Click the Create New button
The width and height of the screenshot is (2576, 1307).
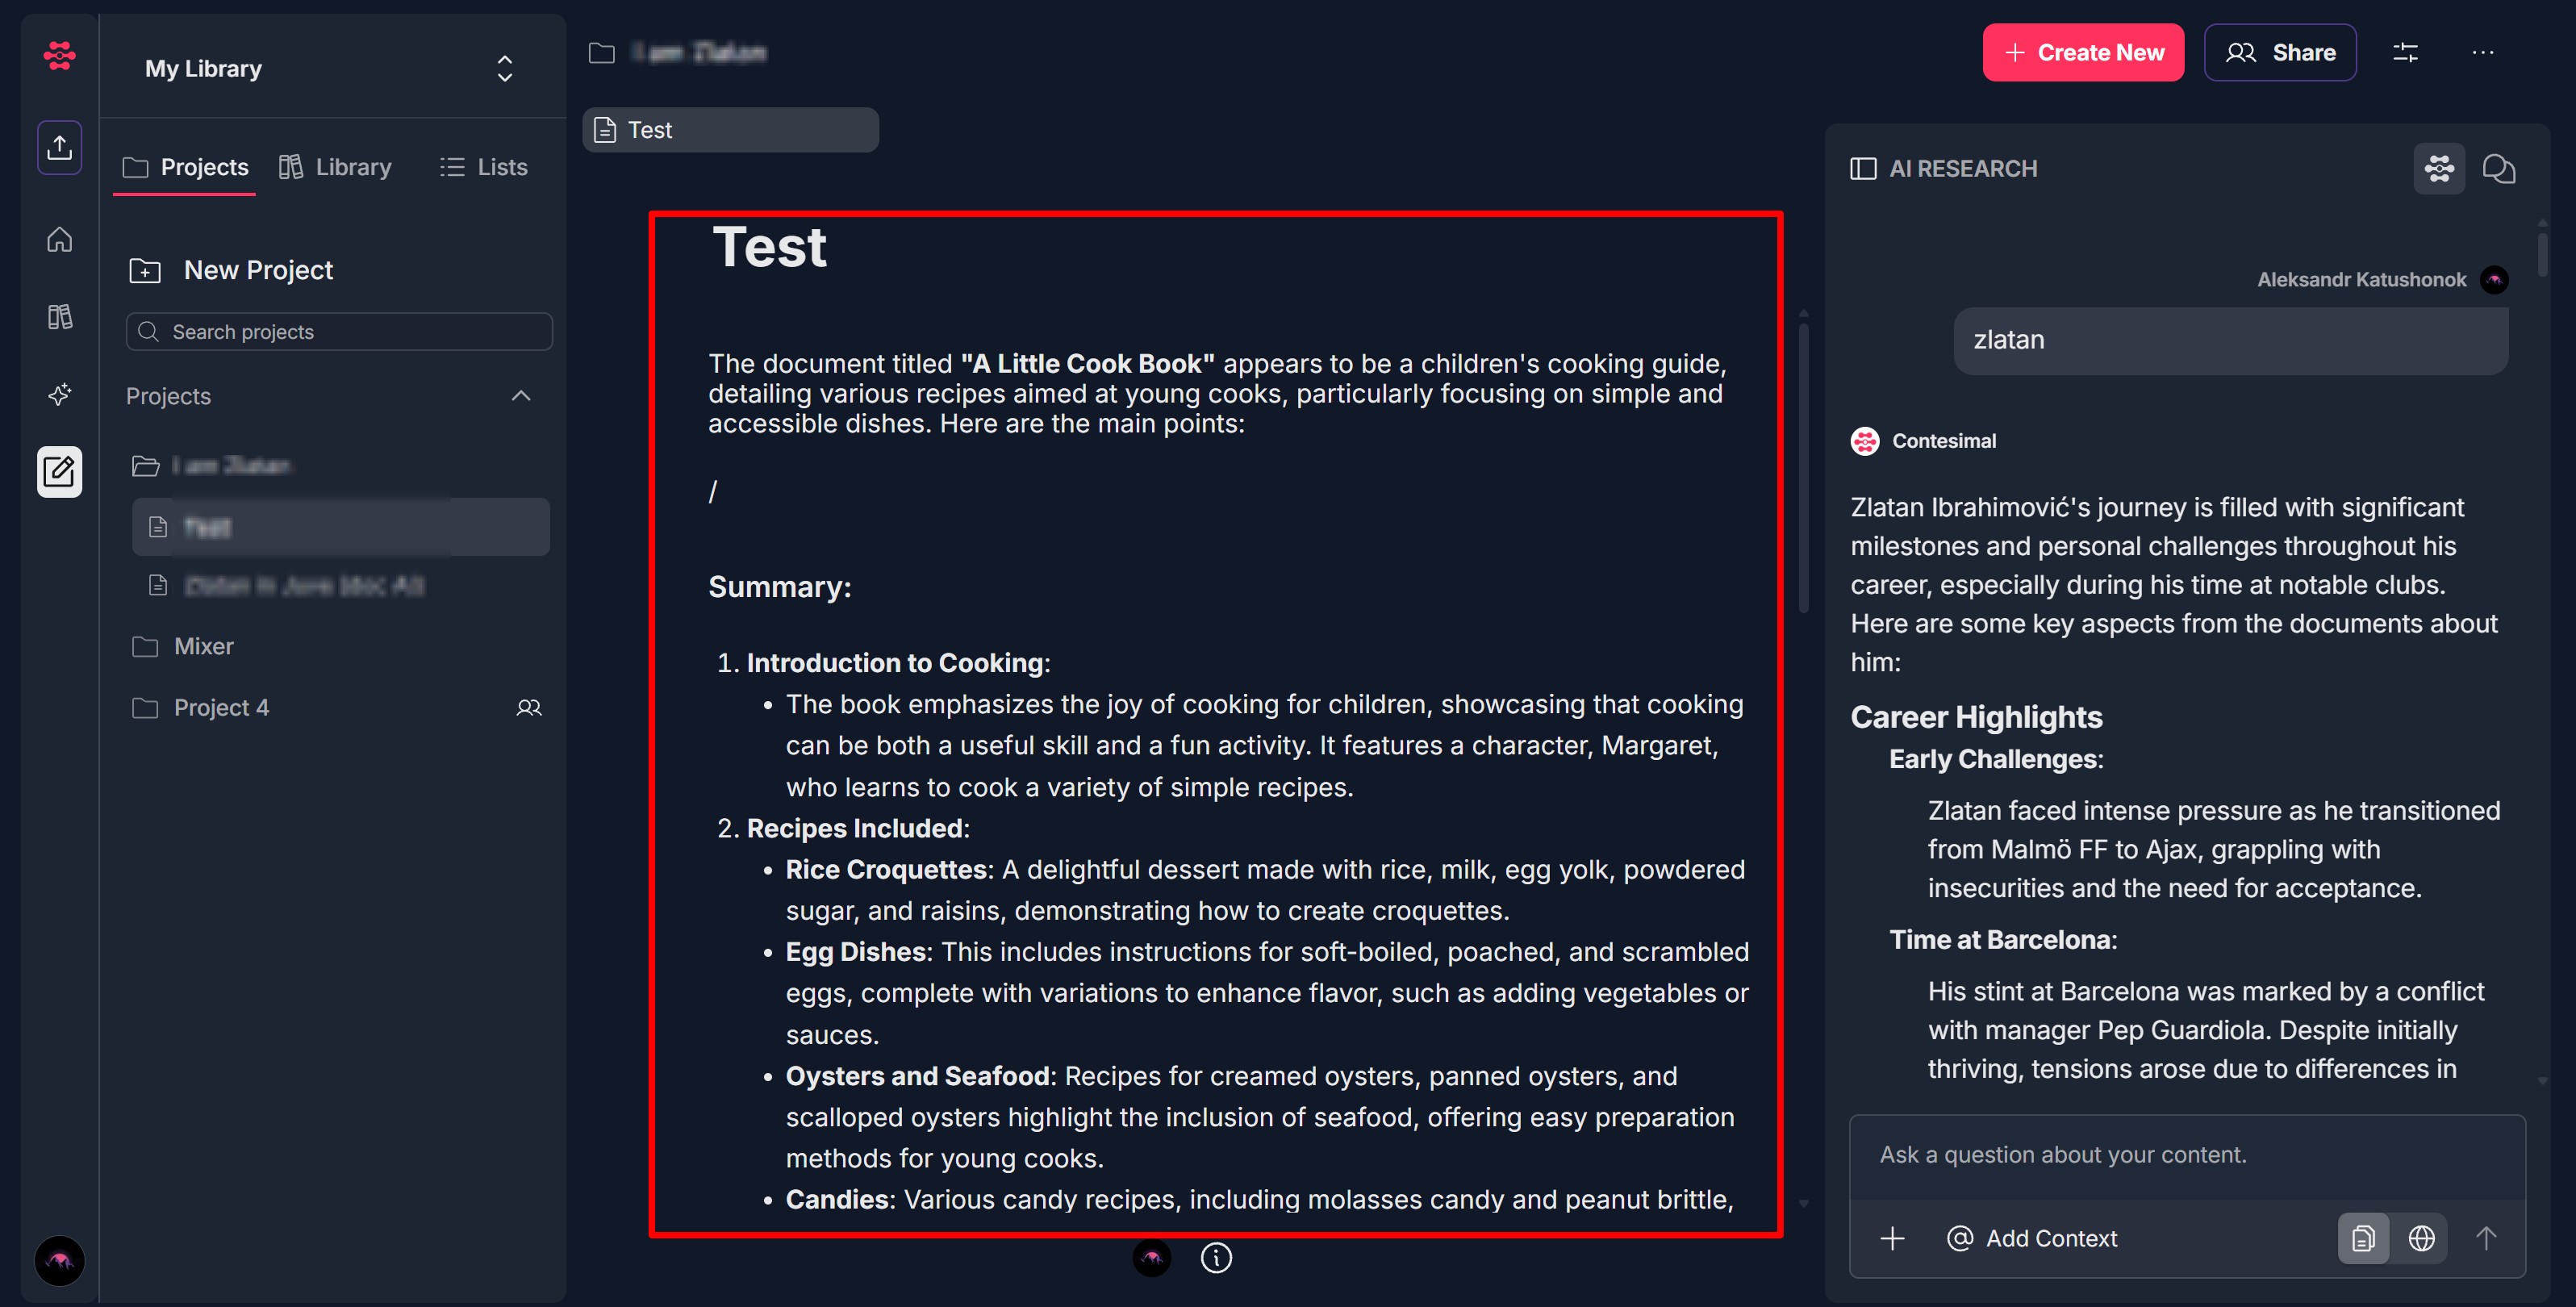pos(2083,53)
